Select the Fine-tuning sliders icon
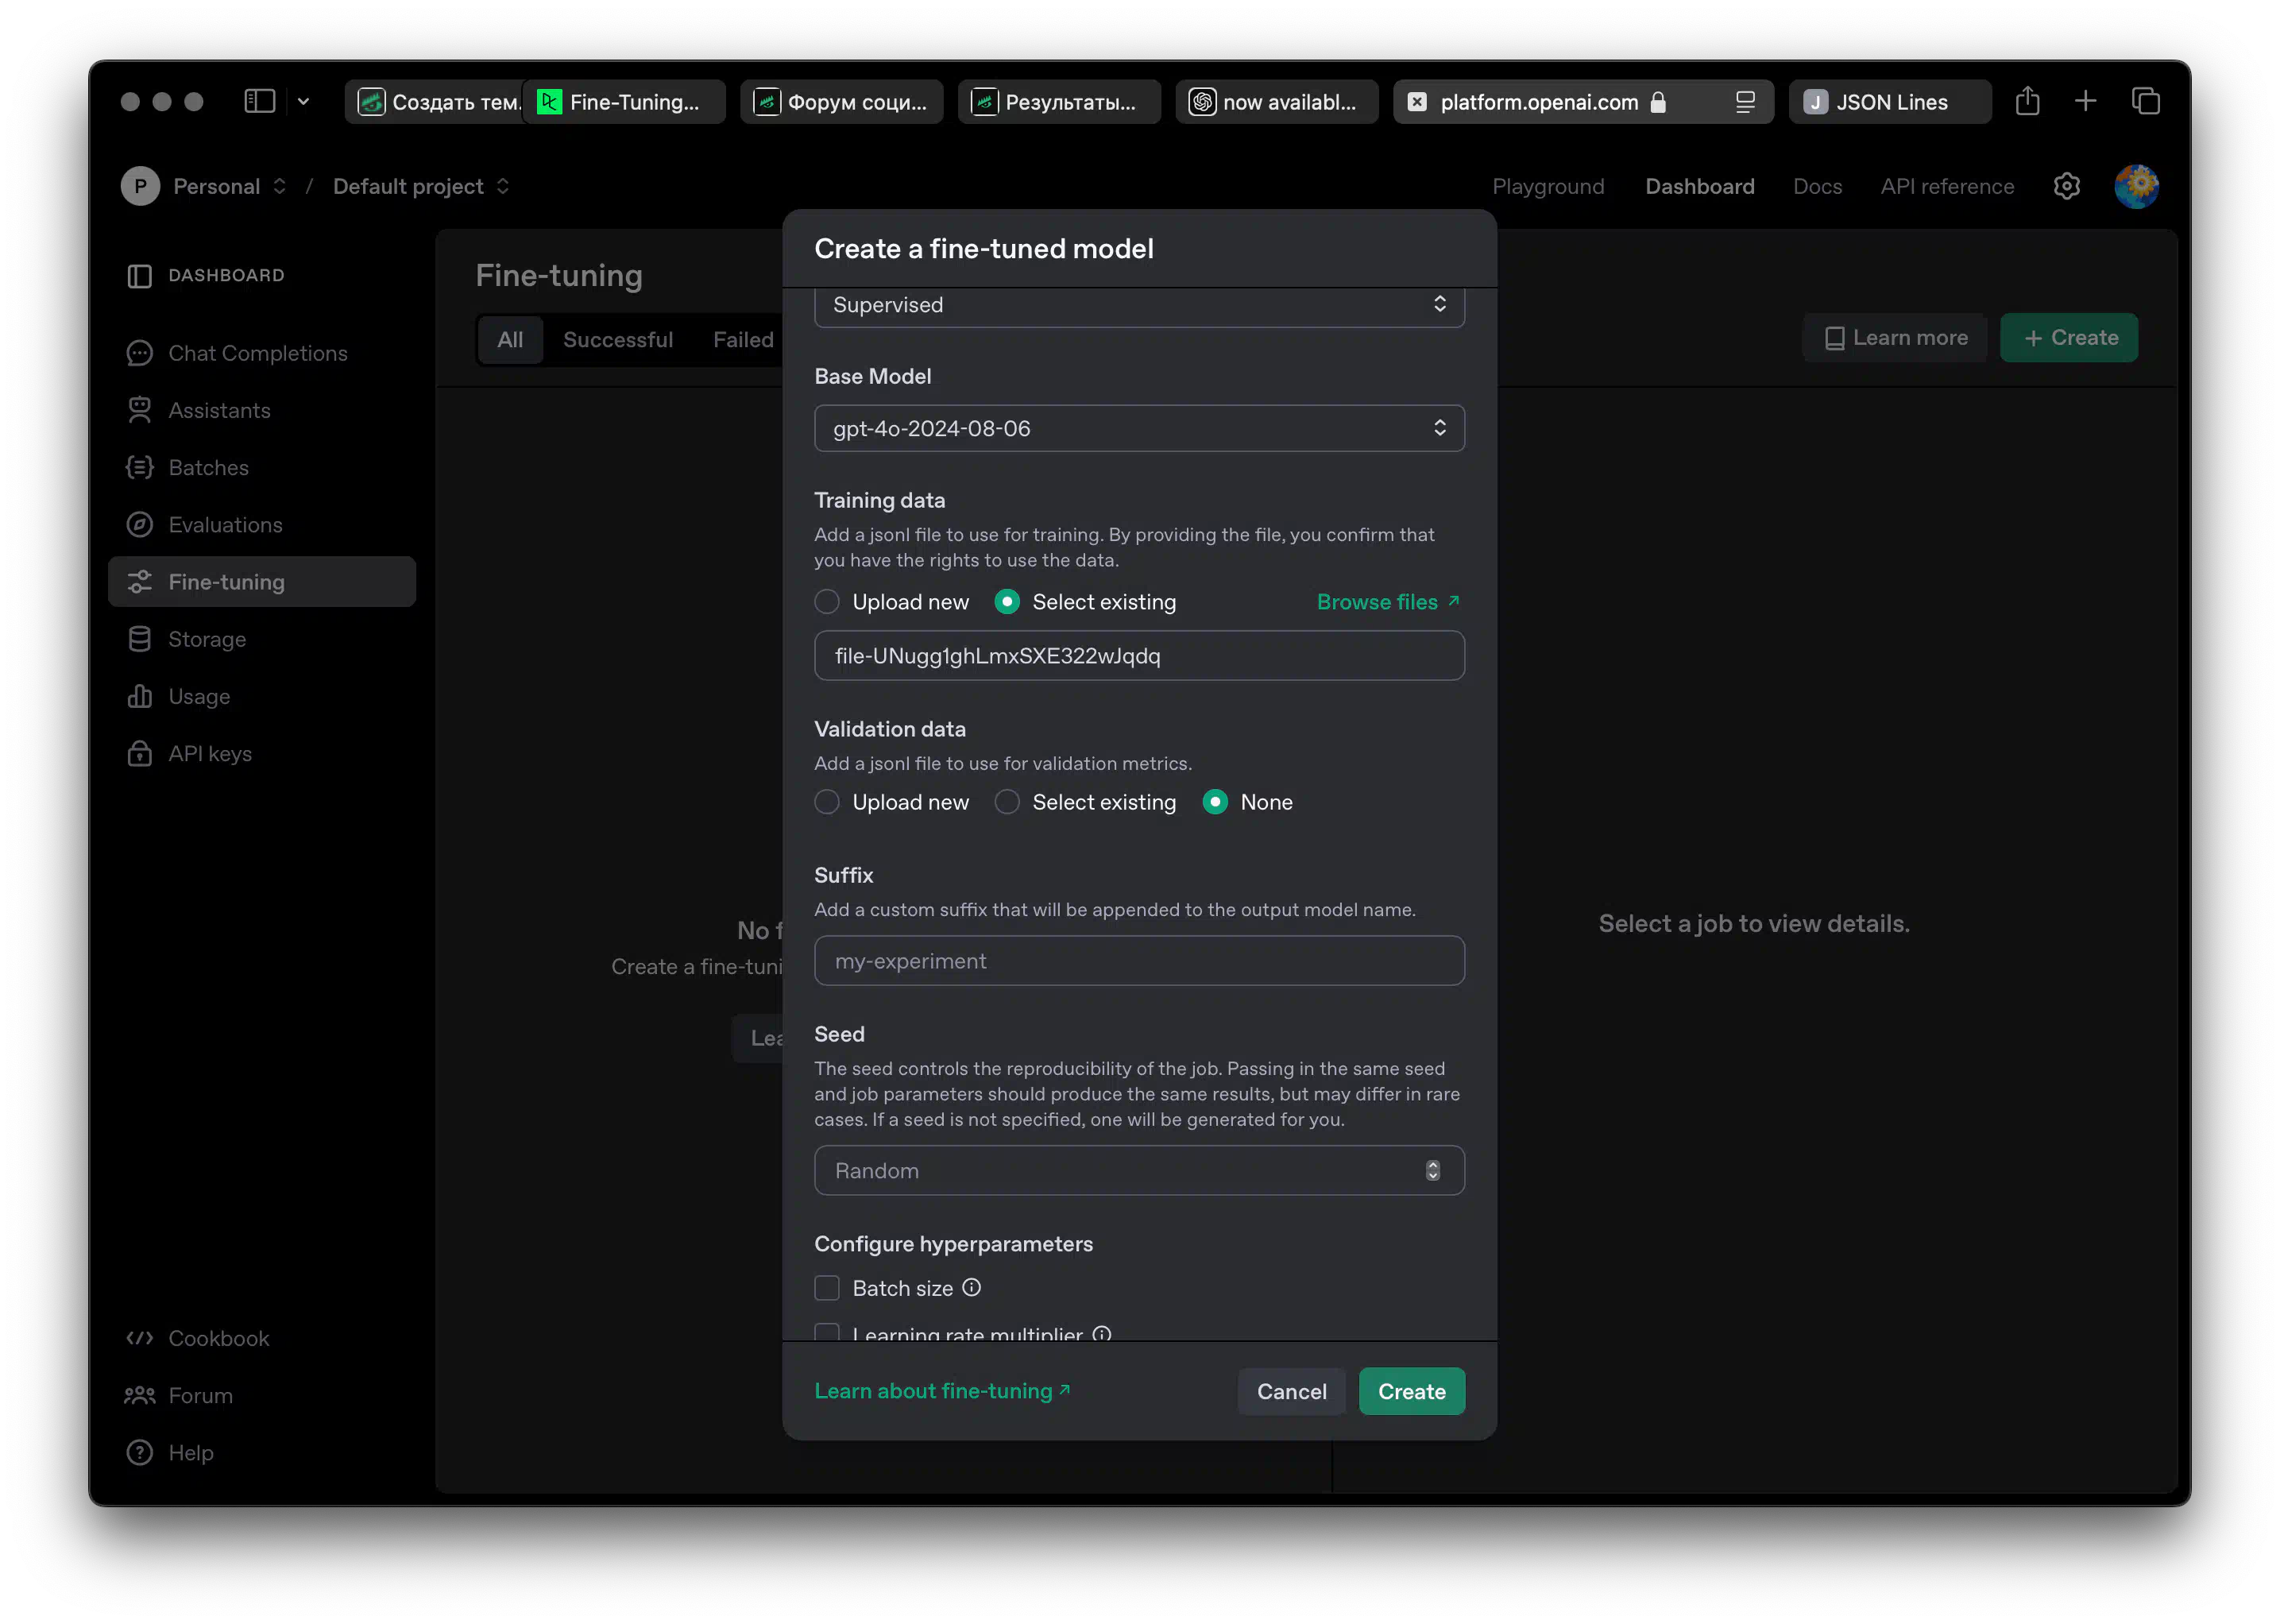This screenshot has height=1624, width=2280. [x=139, y=581]
